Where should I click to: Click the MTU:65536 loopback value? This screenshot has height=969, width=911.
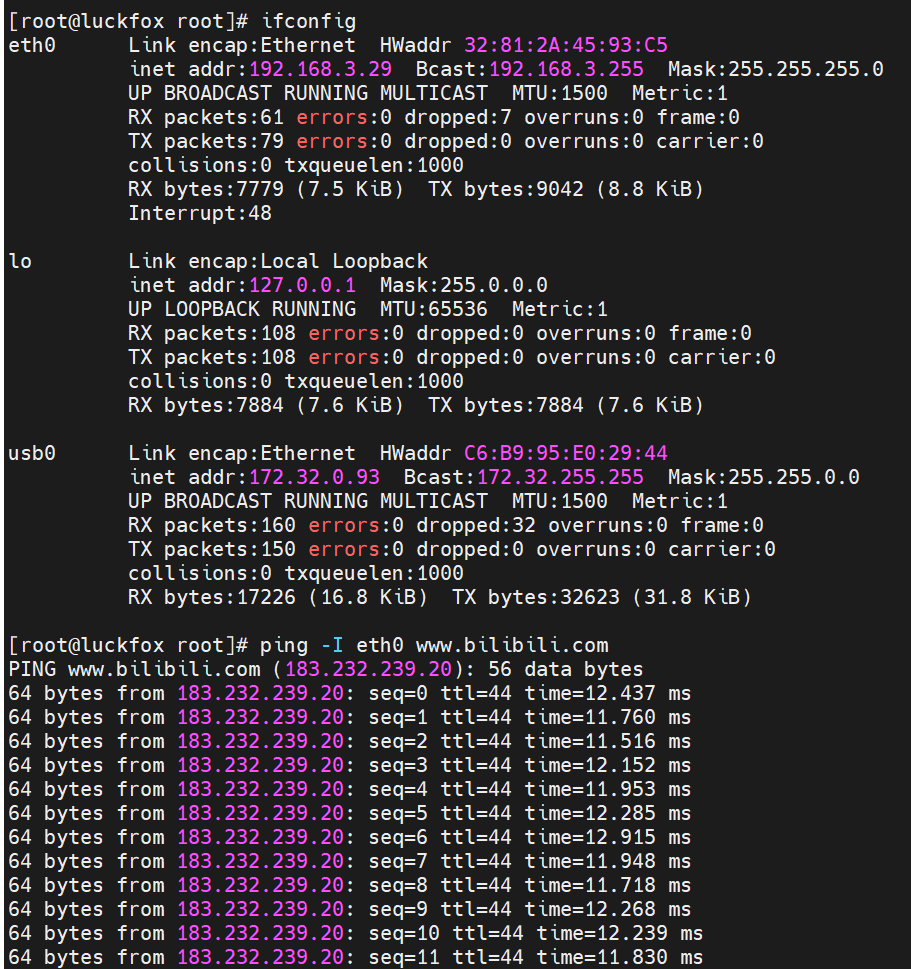click(434, 309)
